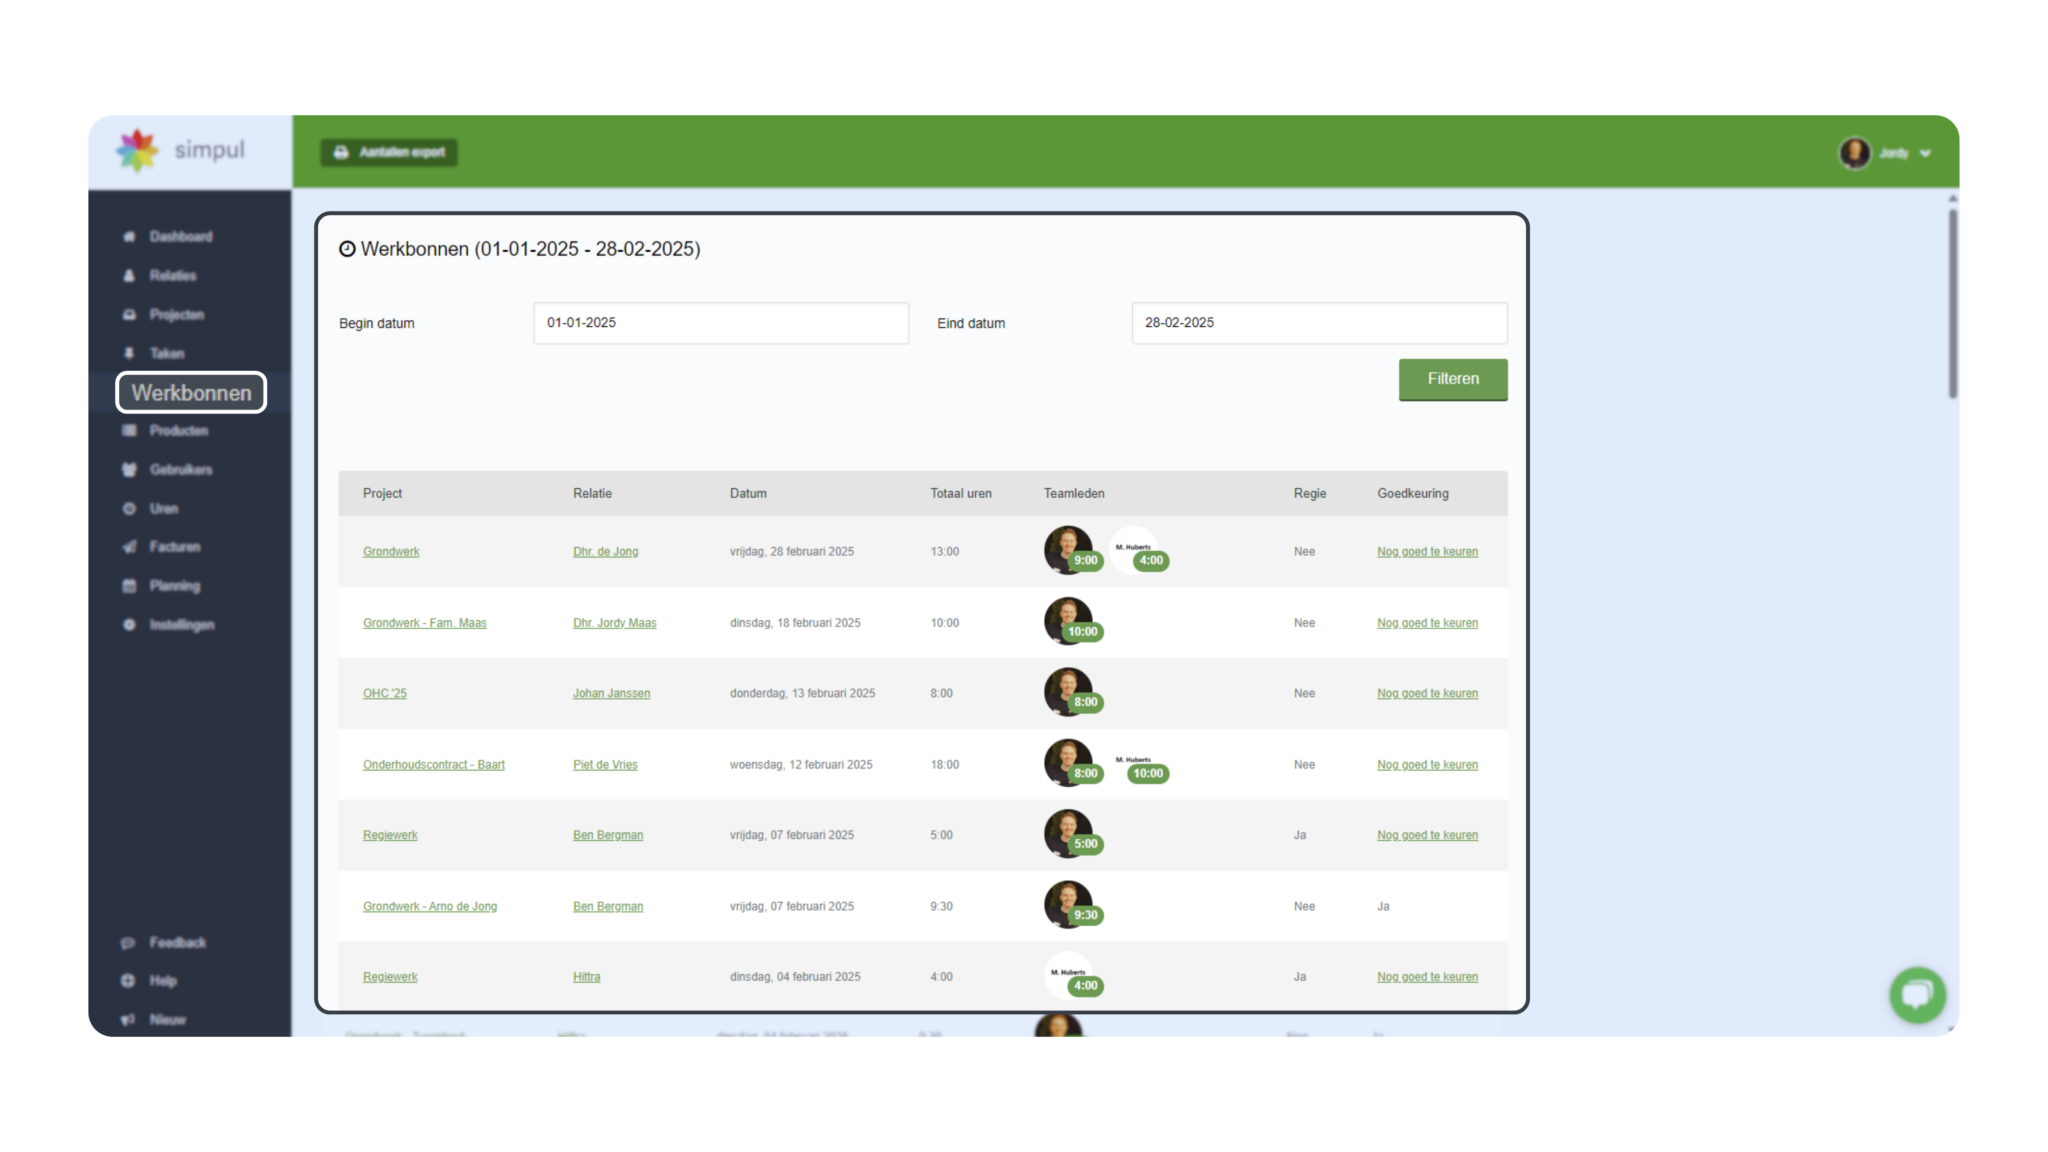2048x1152 pixels.
Task: Click the Gebruikers group icon
Action: (x=129, y=470)
